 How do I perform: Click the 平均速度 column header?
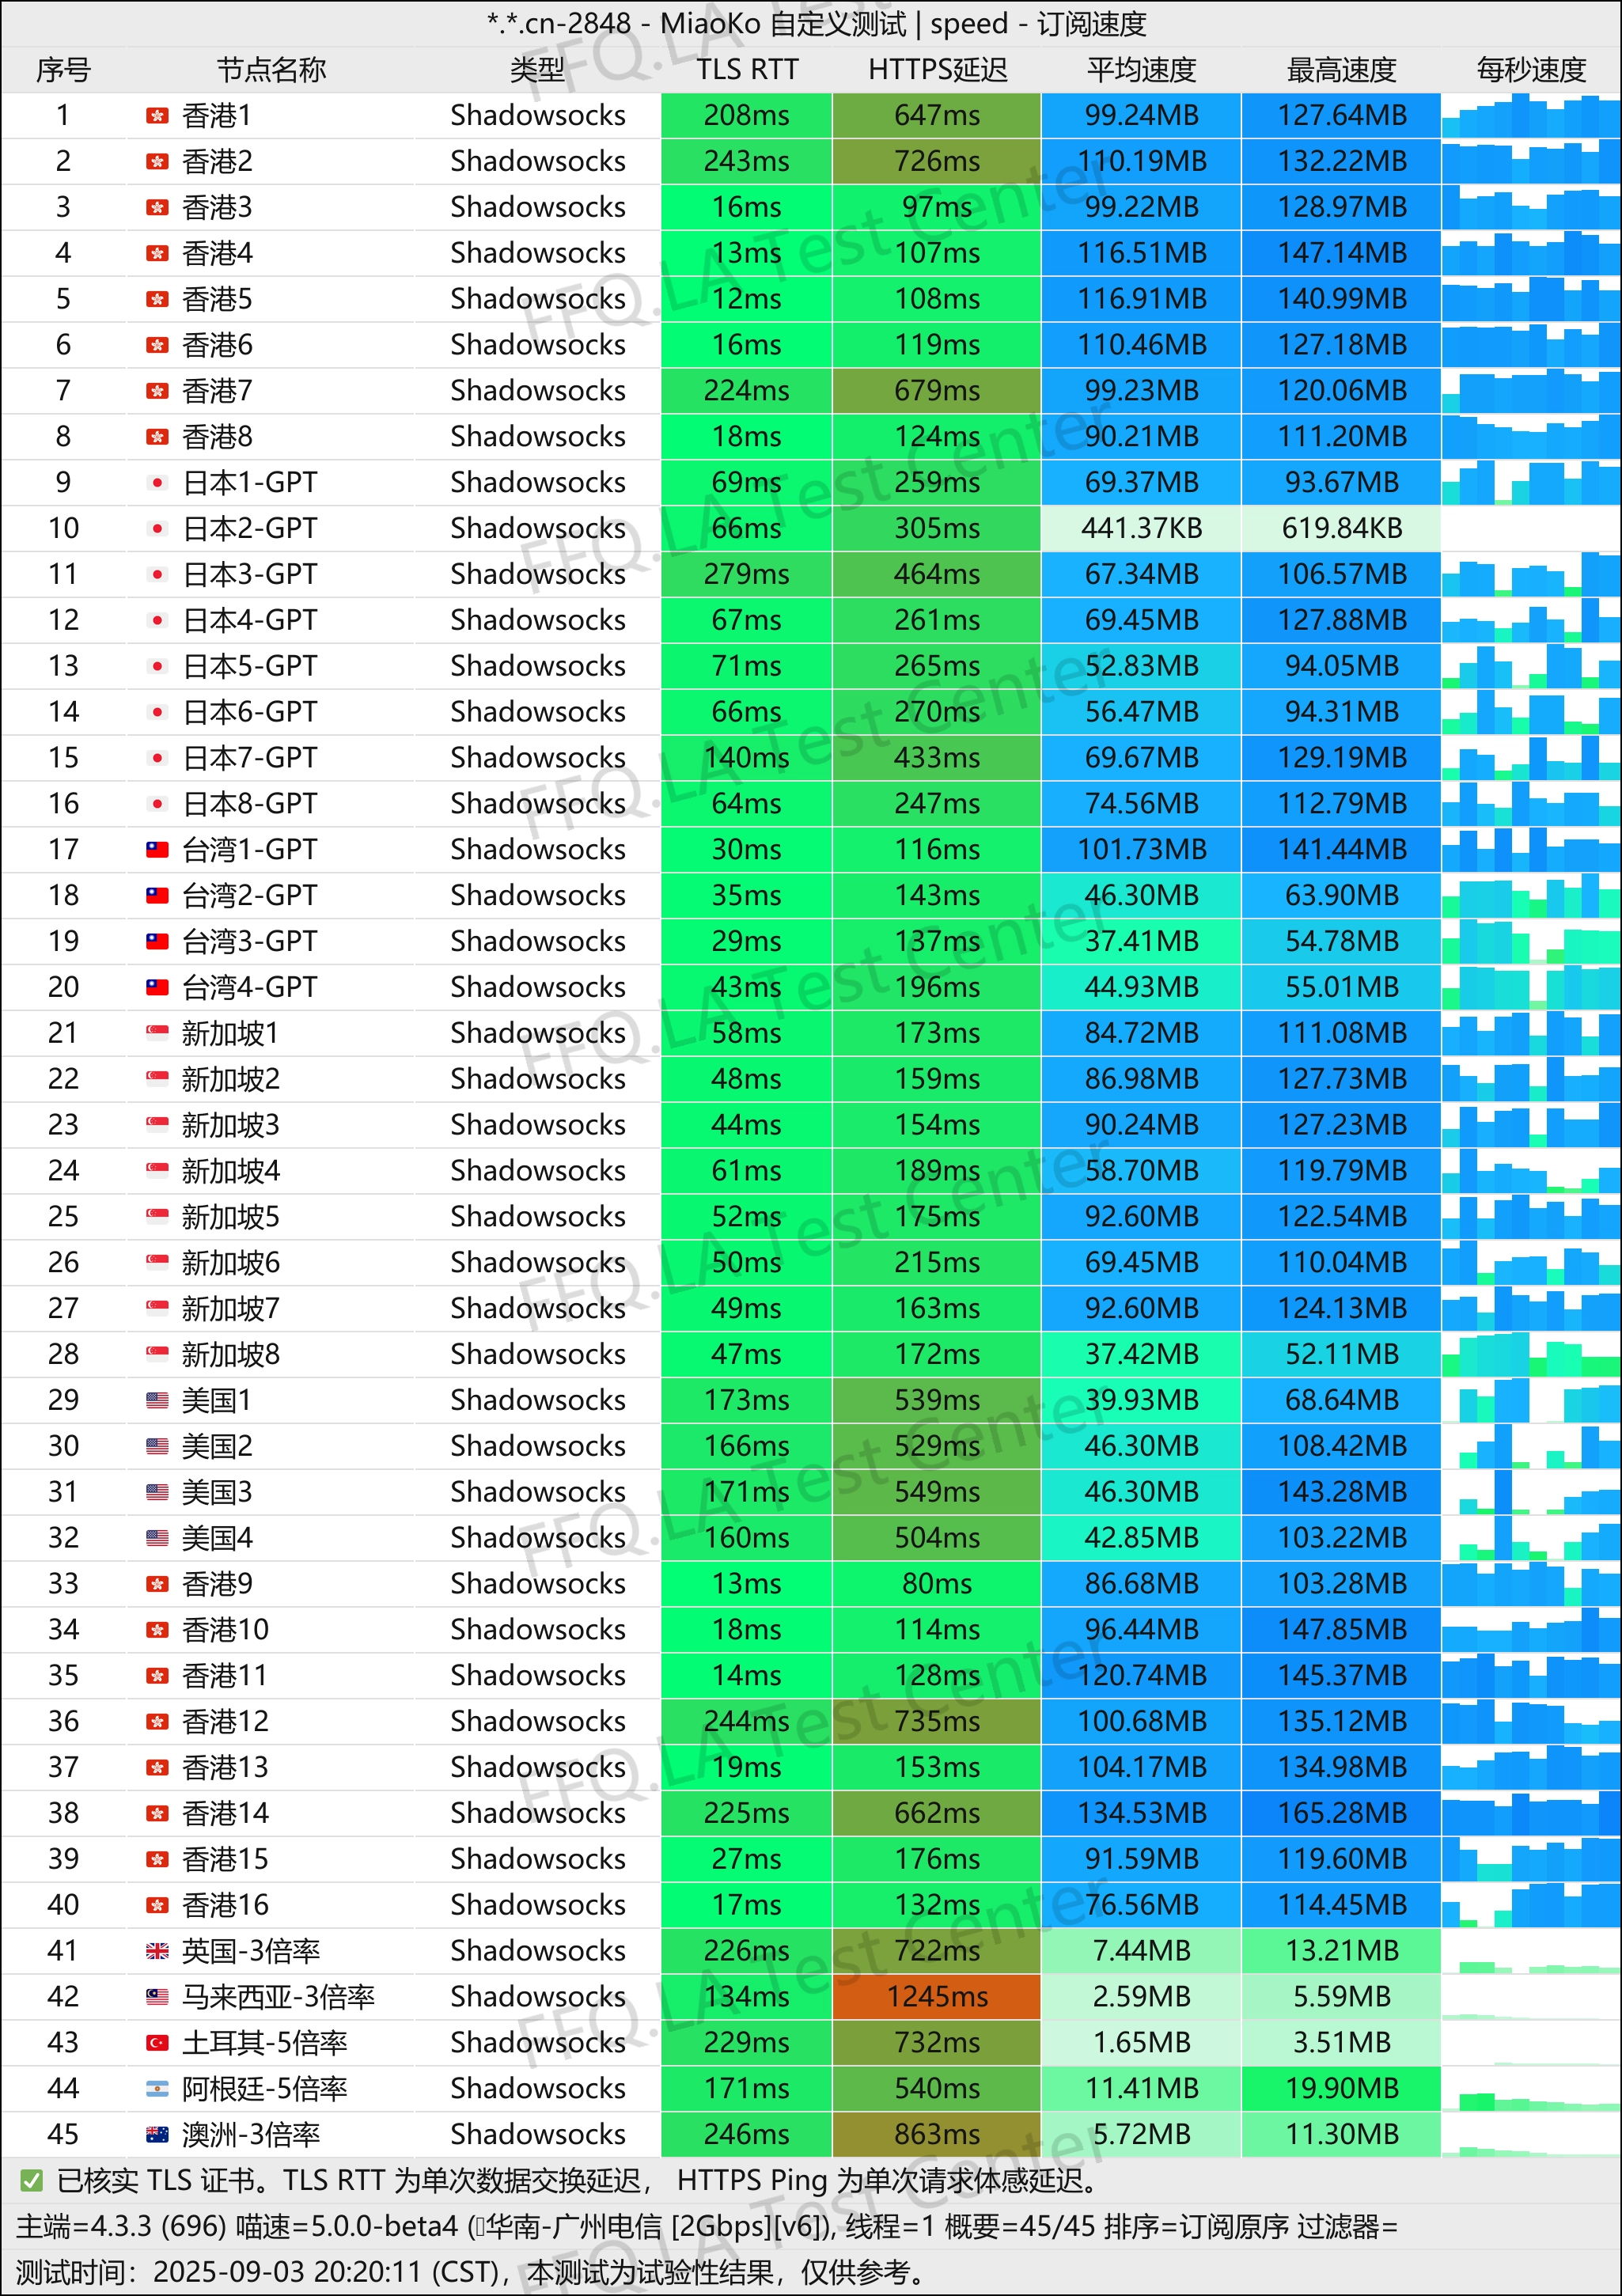pyautogui.click(x=1141, y=70)
